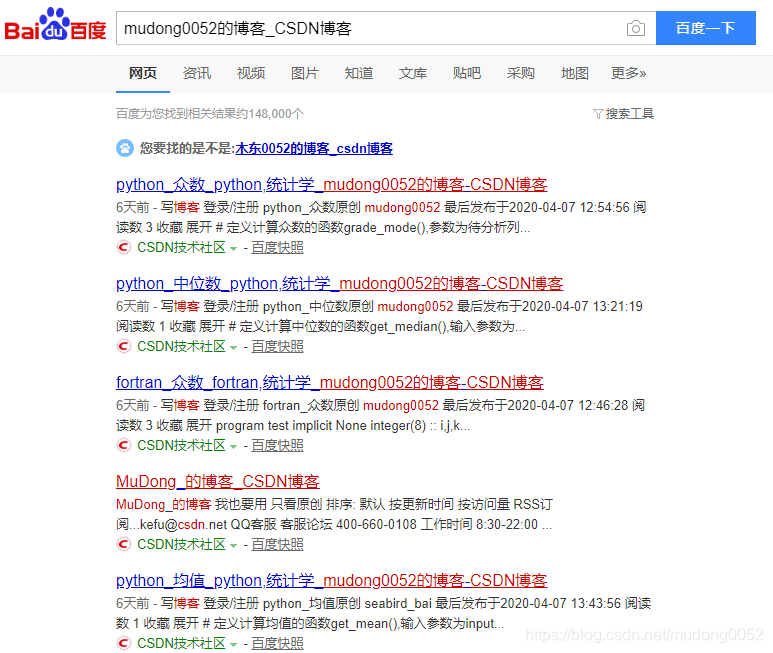
Task: Switch to the 文库 tab
Action: 413,73
